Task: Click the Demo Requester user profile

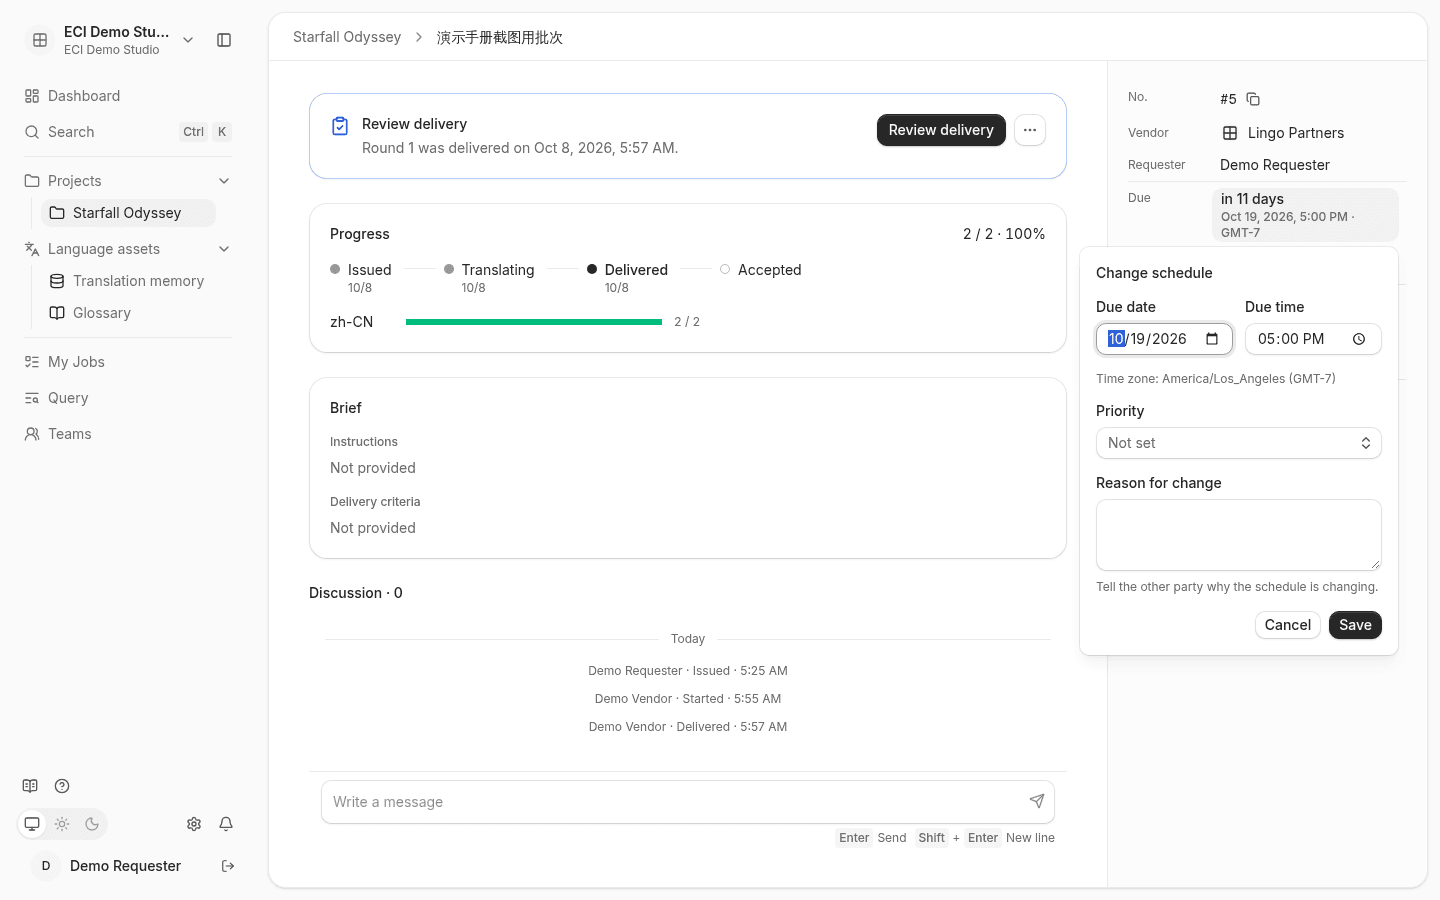Action: tap(108, 866)
